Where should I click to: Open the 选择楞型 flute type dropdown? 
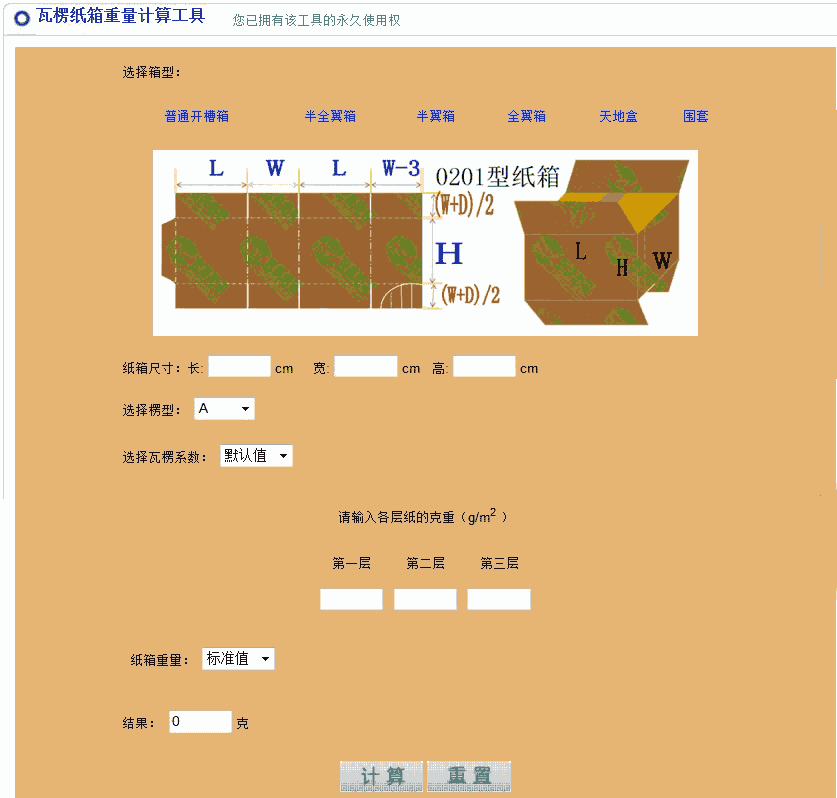224,409
